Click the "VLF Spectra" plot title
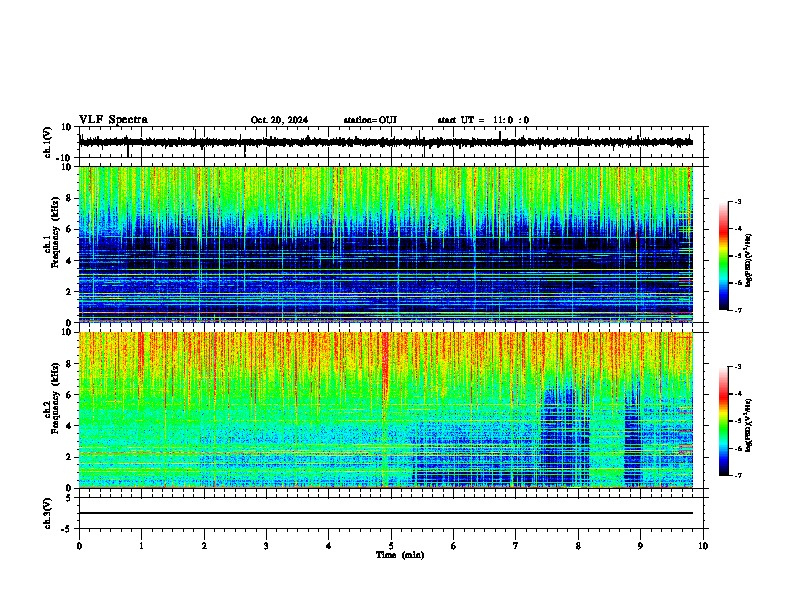This screenshot has width=792, height=612. click(x=113, y=120)
